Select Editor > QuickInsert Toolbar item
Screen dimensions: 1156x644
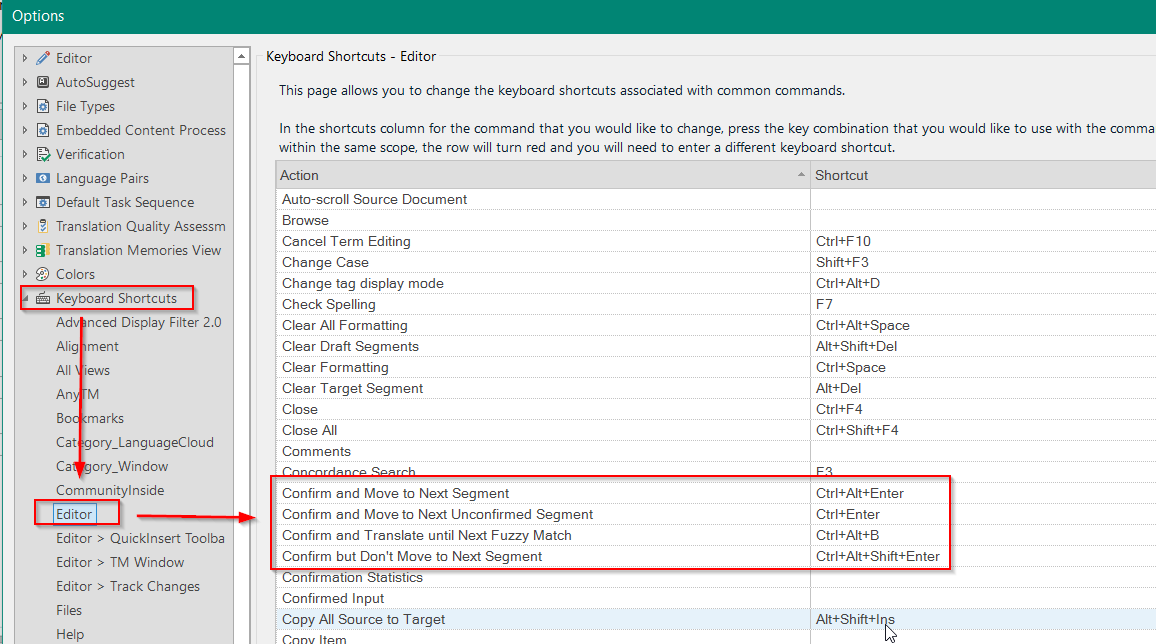click(140, 539)
